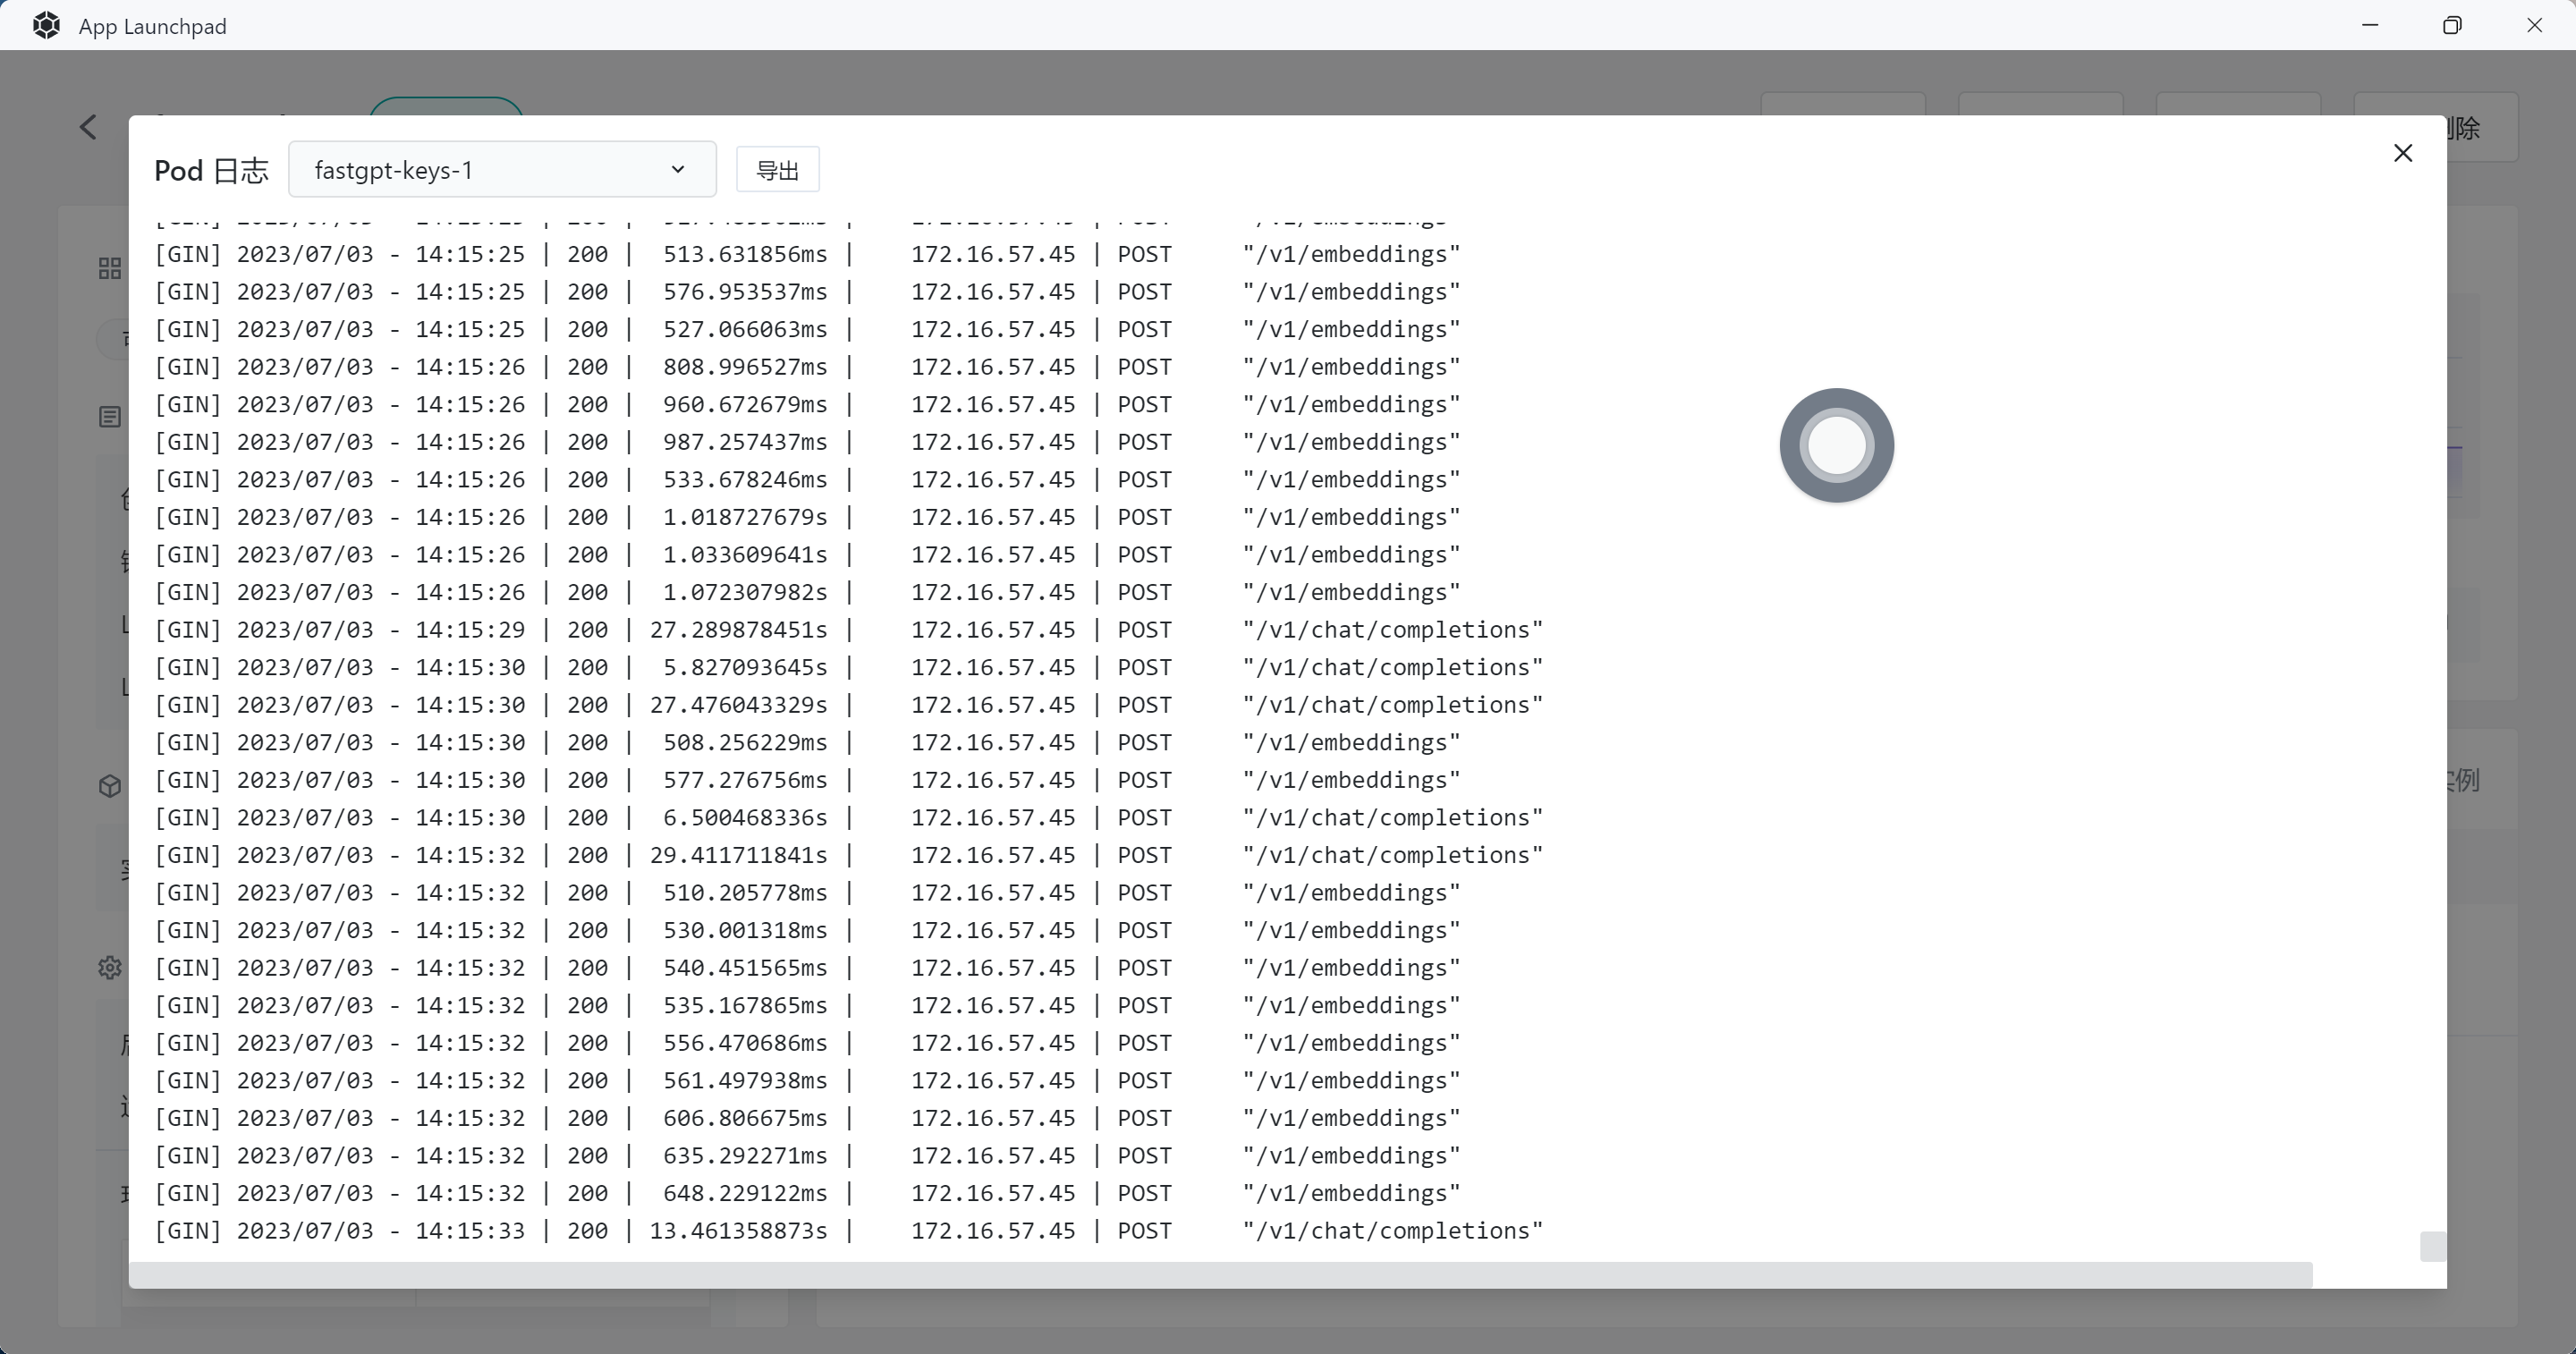2576x1354 pixels.
Task: Click the dropdown chevron arrow for pod selector
Action: coord(678,169)
